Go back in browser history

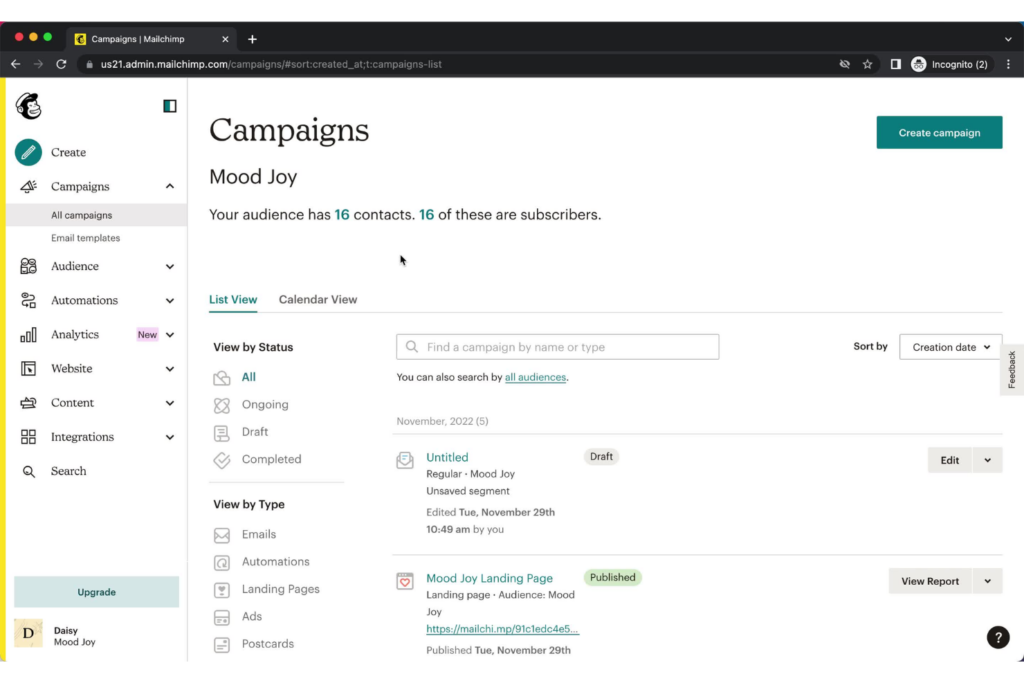(x=16, y=64)
